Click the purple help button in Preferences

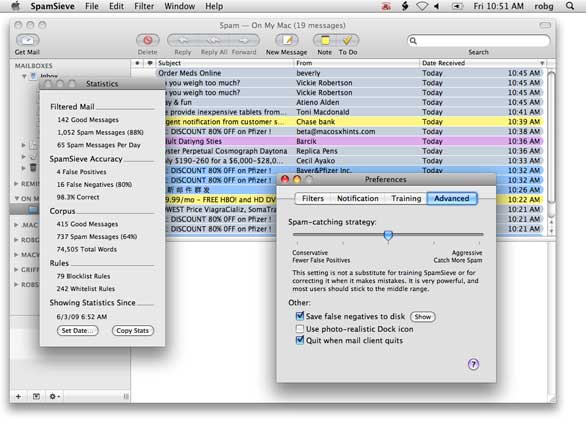pos(473,364)
